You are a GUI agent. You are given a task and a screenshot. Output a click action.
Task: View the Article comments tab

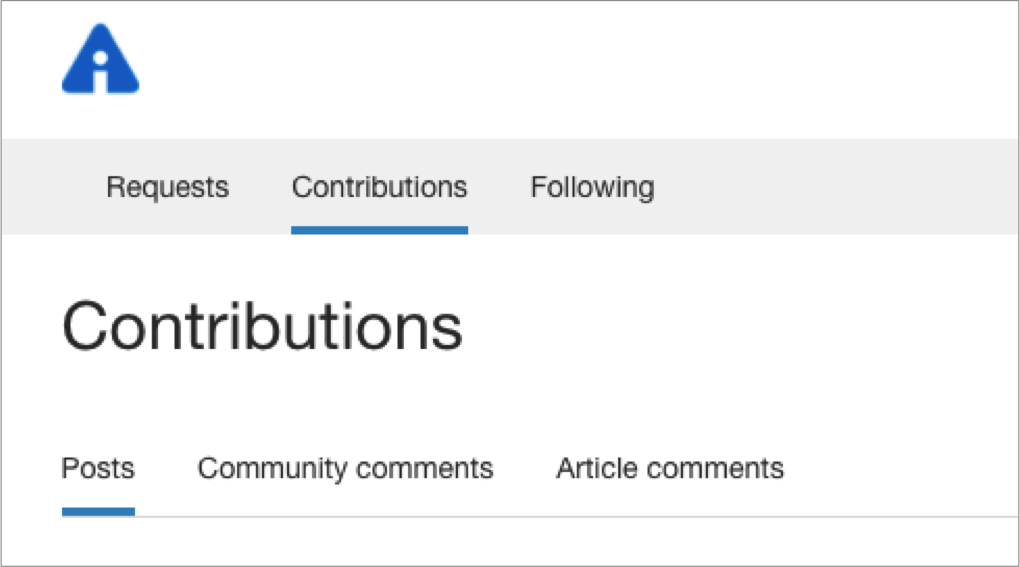point(669,468)
